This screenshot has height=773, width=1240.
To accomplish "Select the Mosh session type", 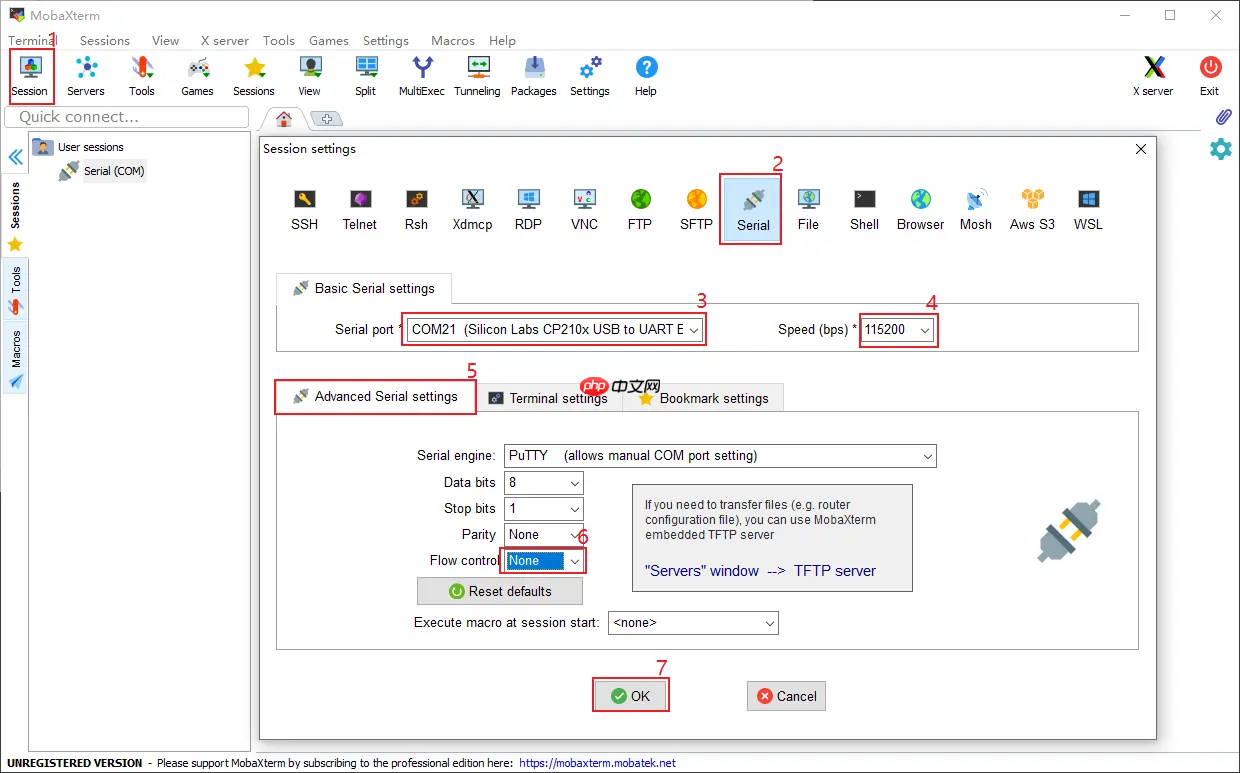I will (x=976, y=209).
